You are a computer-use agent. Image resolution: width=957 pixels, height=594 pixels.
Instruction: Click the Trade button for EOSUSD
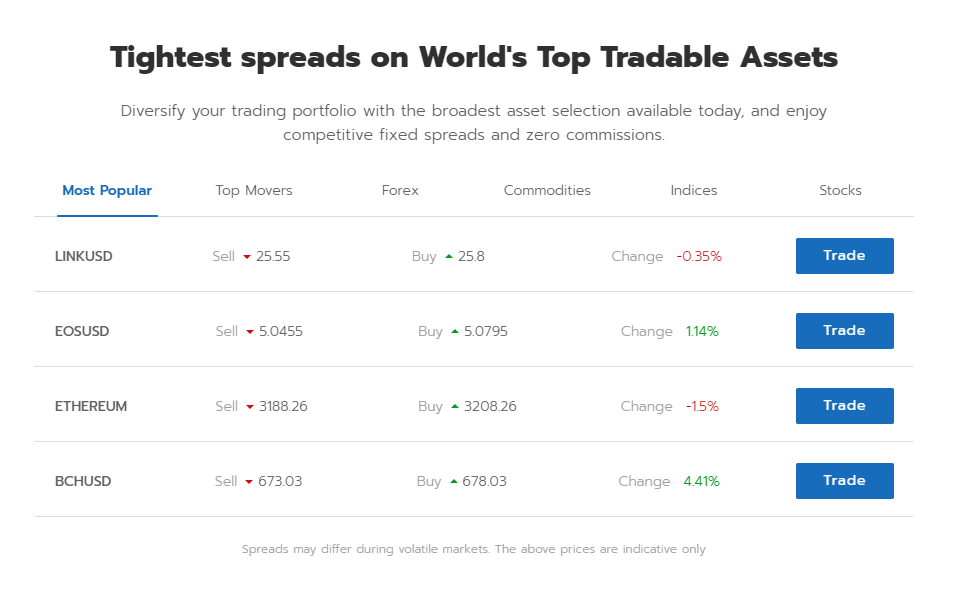845,331
